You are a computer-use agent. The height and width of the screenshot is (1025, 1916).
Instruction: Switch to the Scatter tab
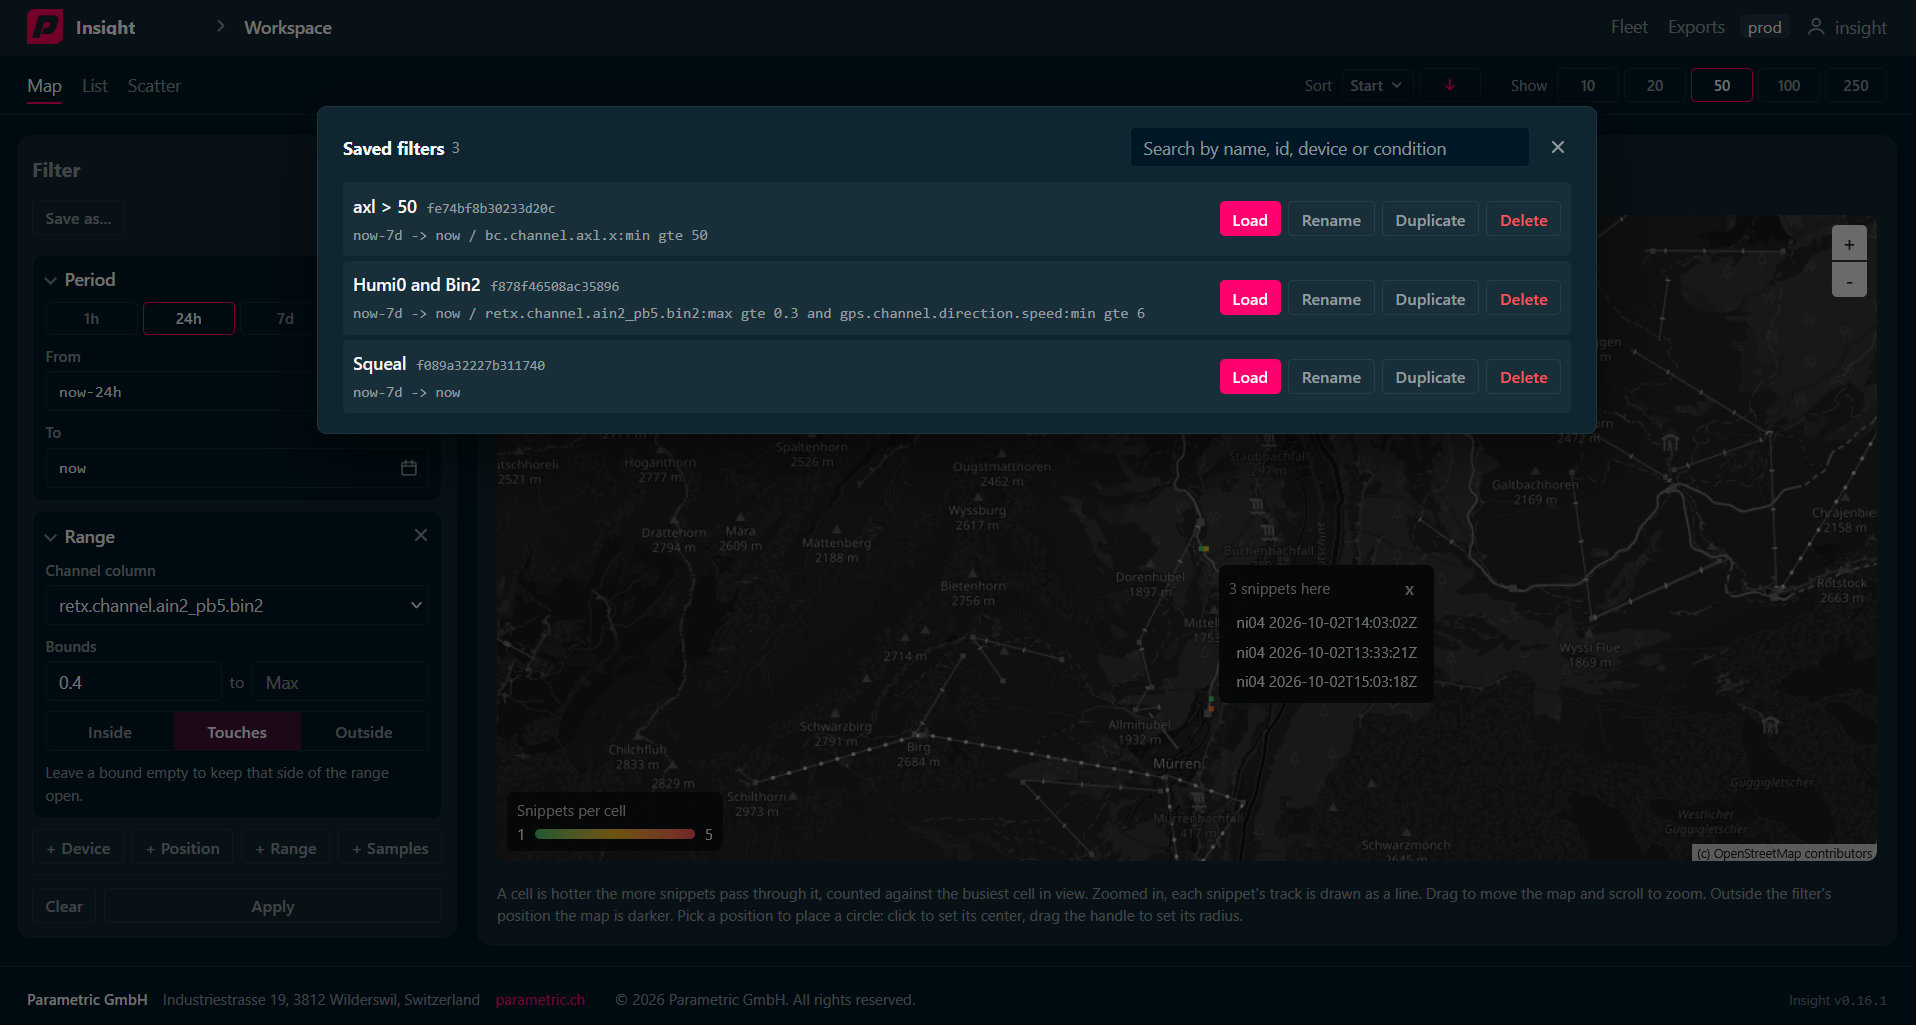pos(154,86)
